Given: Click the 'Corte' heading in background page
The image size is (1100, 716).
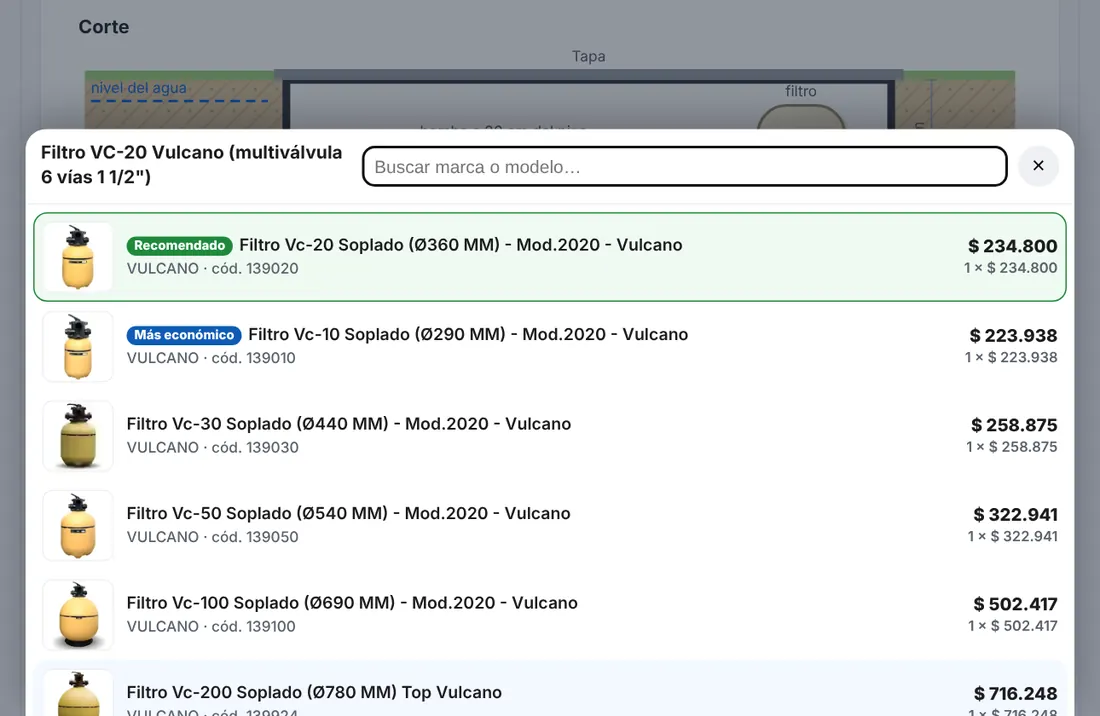Looking at the screenshot, I should coord(104,27).
